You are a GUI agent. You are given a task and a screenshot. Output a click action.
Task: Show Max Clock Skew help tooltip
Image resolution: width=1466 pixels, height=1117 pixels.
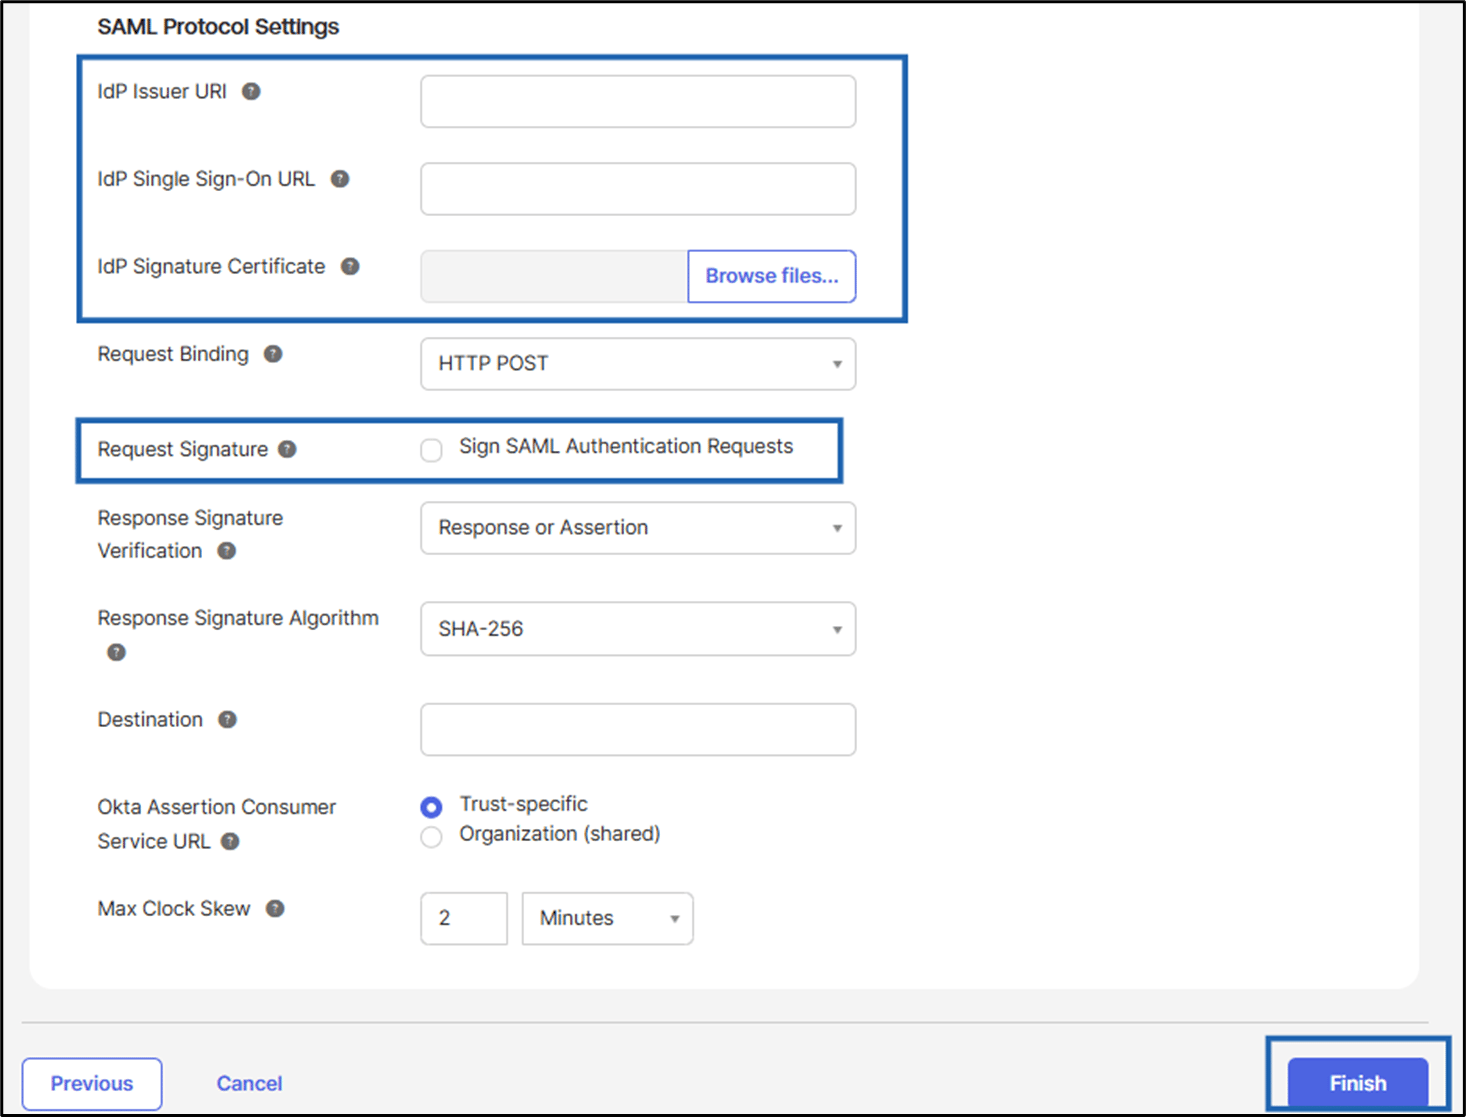(x=275, y=909)
